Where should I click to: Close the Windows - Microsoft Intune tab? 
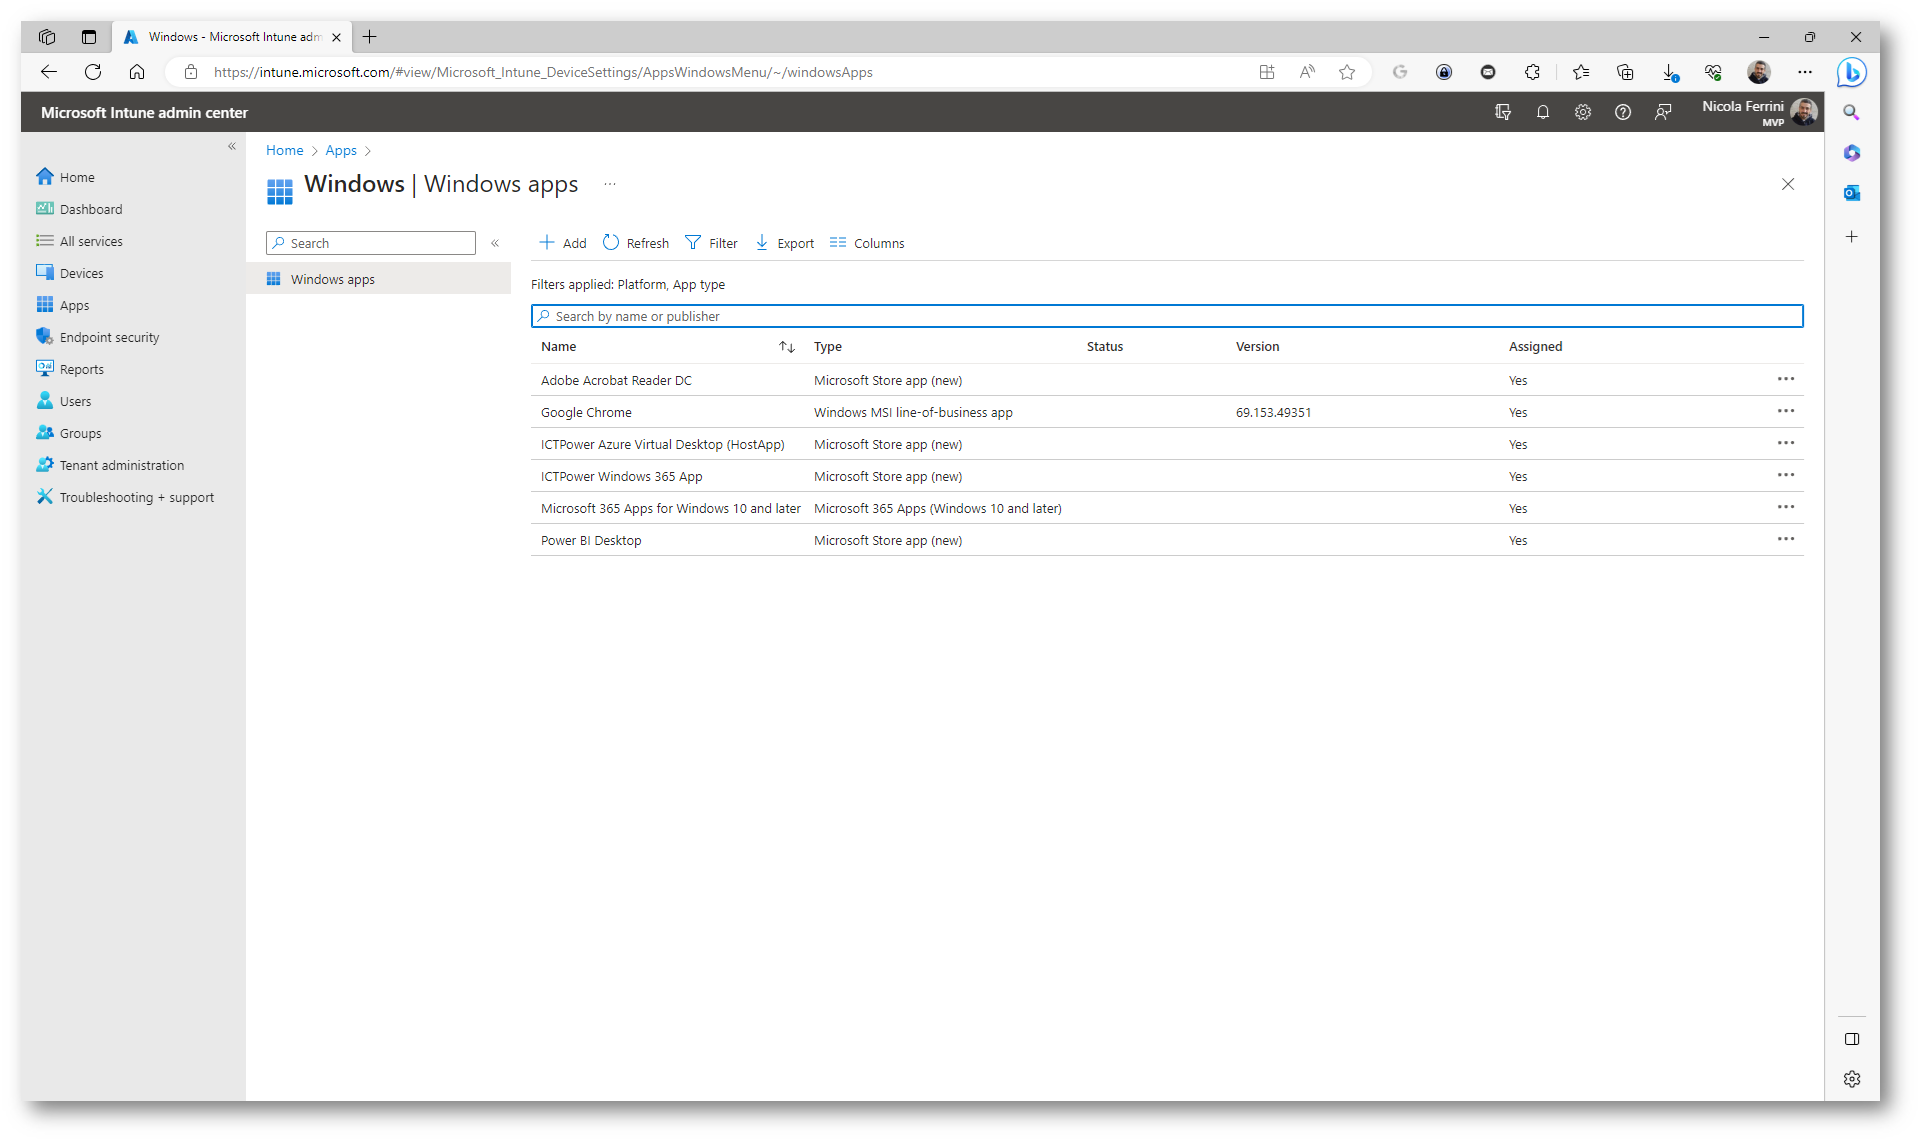336,37
